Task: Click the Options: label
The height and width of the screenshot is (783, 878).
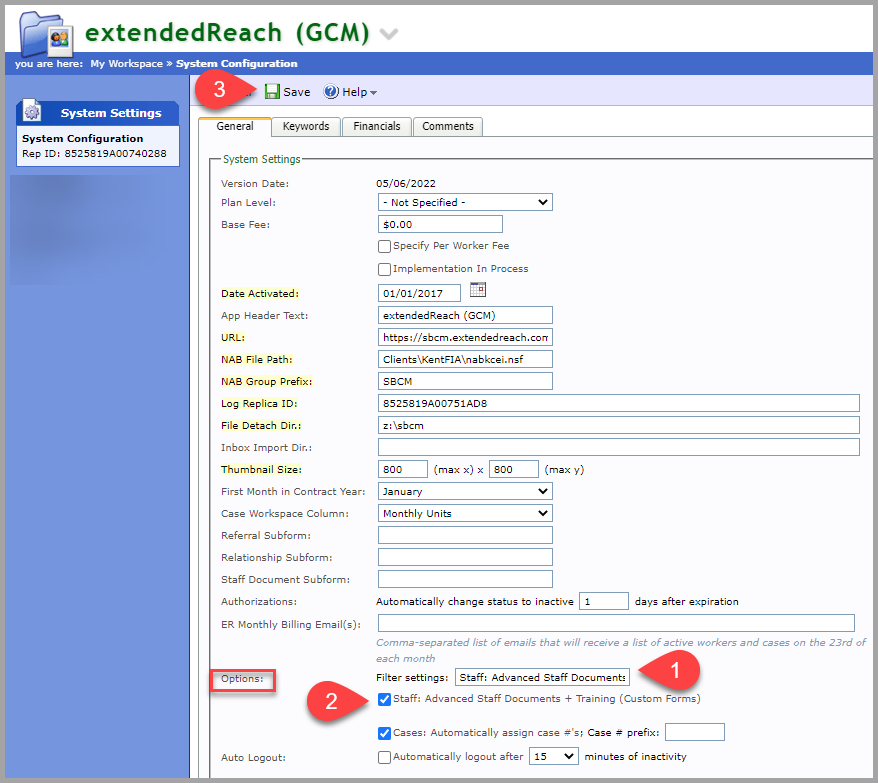Action: 242,679
